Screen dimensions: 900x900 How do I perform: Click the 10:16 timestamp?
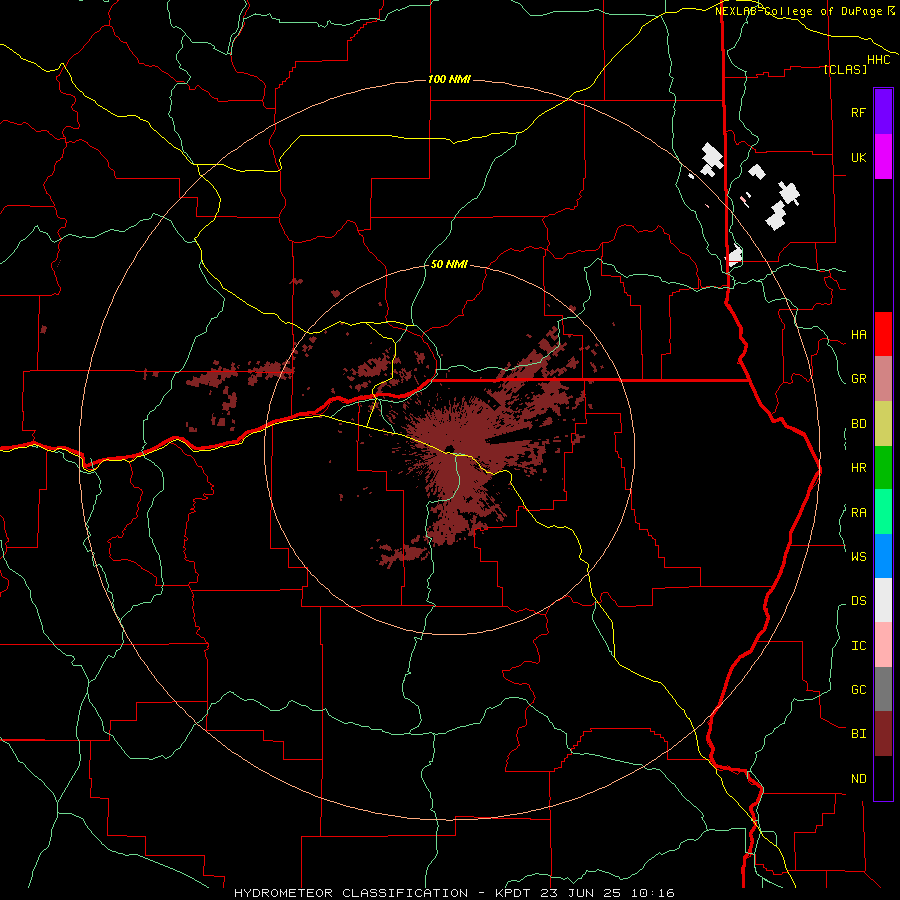click(653, 893)
